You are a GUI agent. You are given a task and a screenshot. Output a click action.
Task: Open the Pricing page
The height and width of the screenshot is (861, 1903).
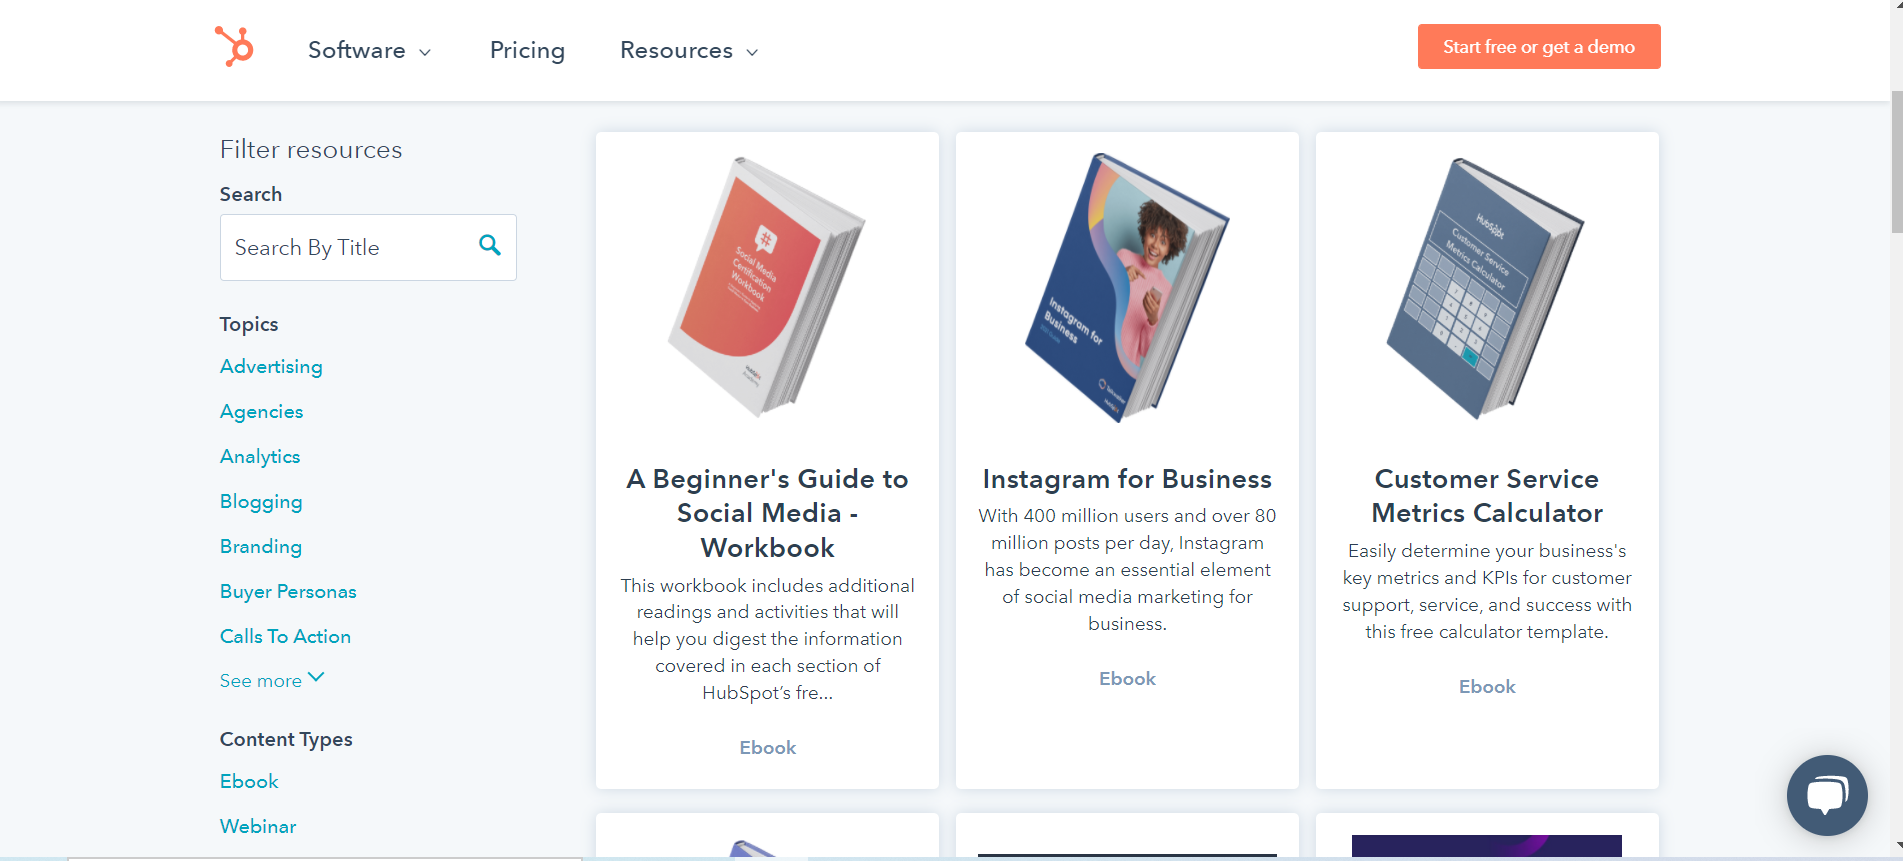tap(527, 50)
